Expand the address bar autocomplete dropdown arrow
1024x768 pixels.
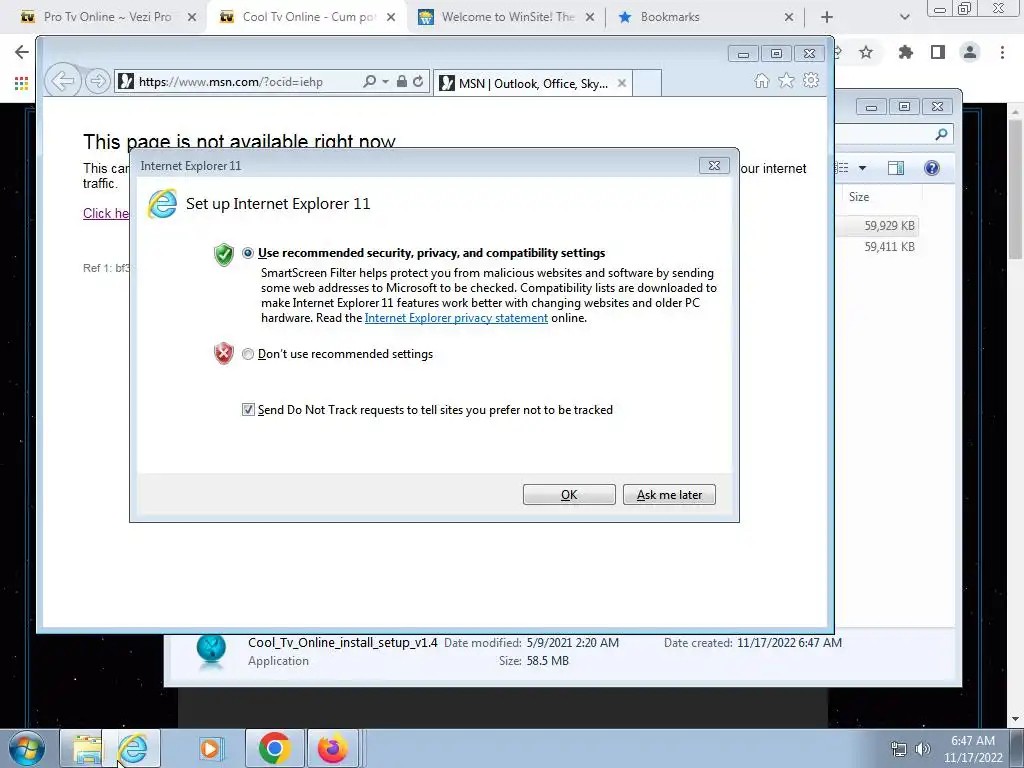click(x=385, y=82)
